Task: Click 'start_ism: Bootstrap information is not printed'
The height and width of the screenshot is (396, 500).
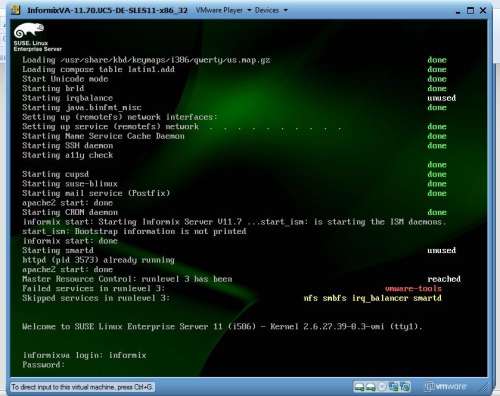Action: click(134, 231)
